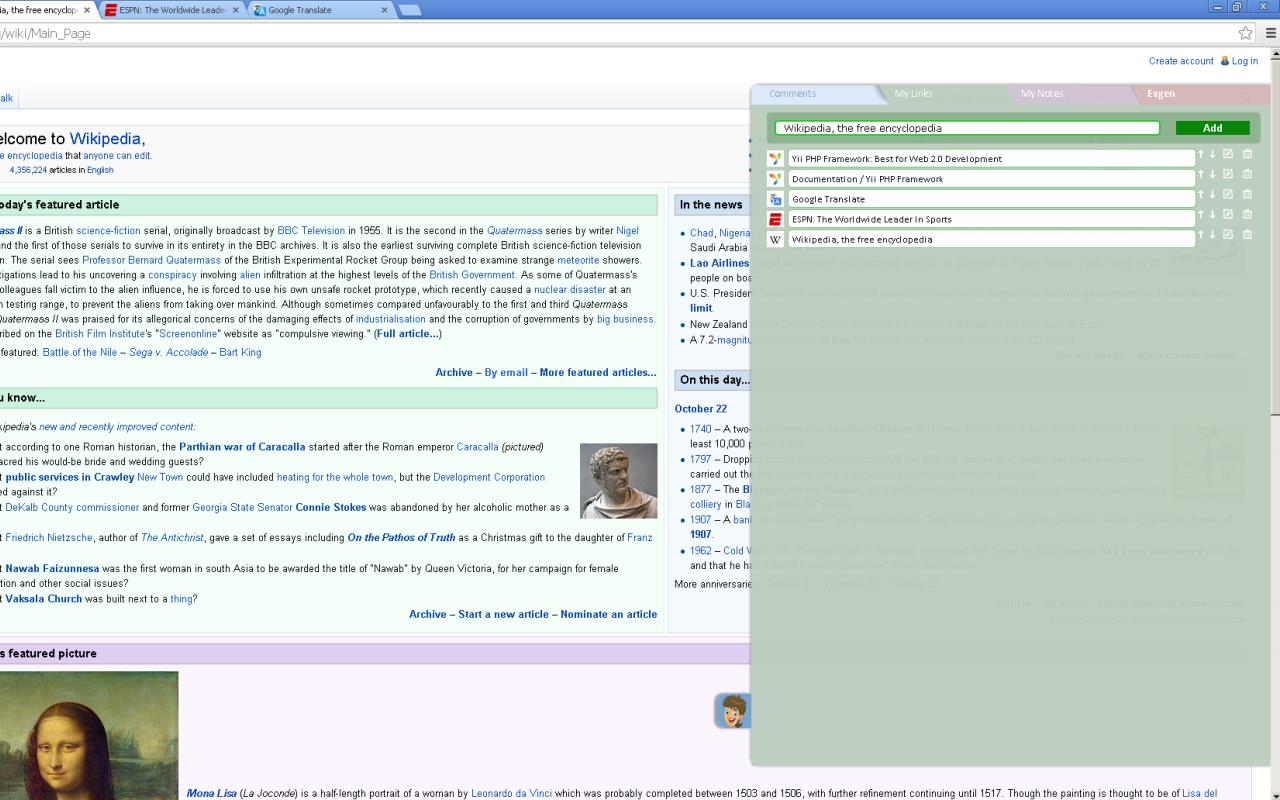
Task: Open the 'Start a new article' link
Action: [x=503, y=614]
